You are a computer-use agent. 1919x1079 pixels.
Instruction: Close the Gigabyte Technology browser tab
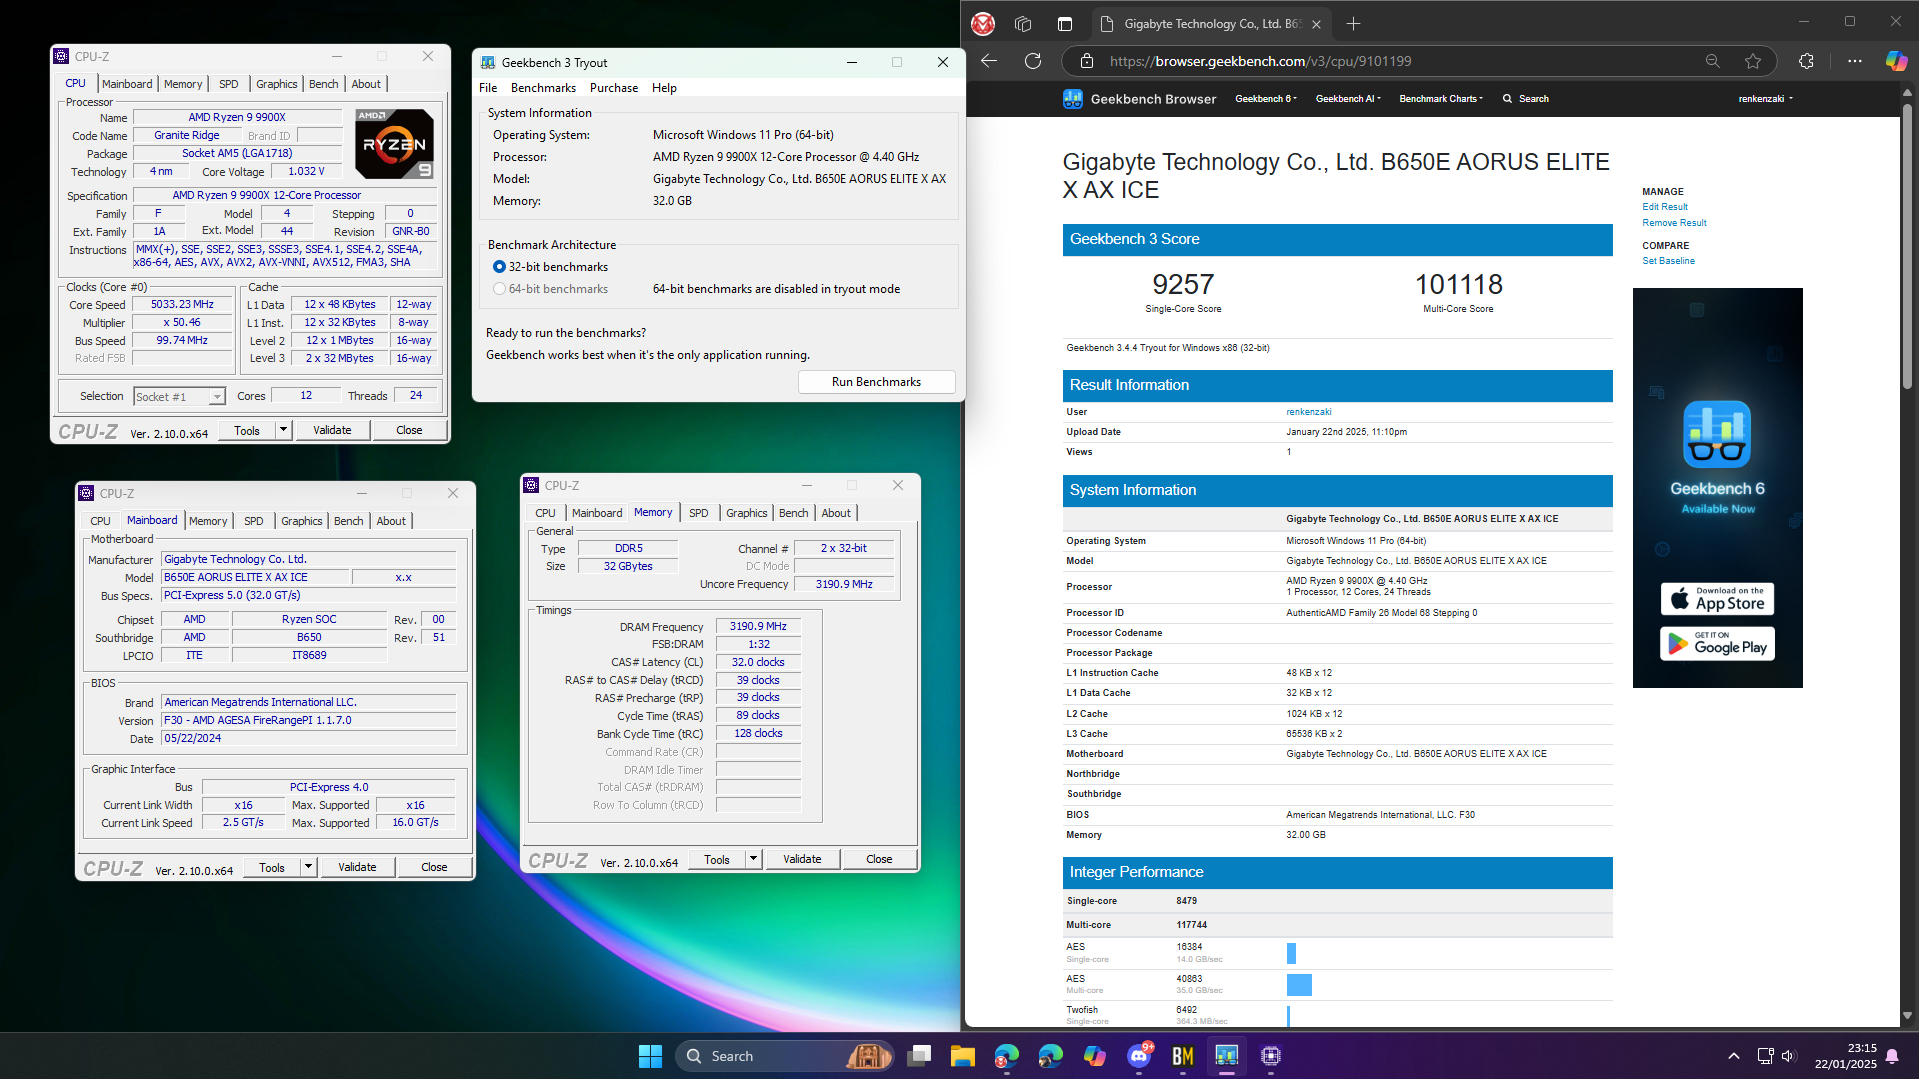click(1316, 24)
